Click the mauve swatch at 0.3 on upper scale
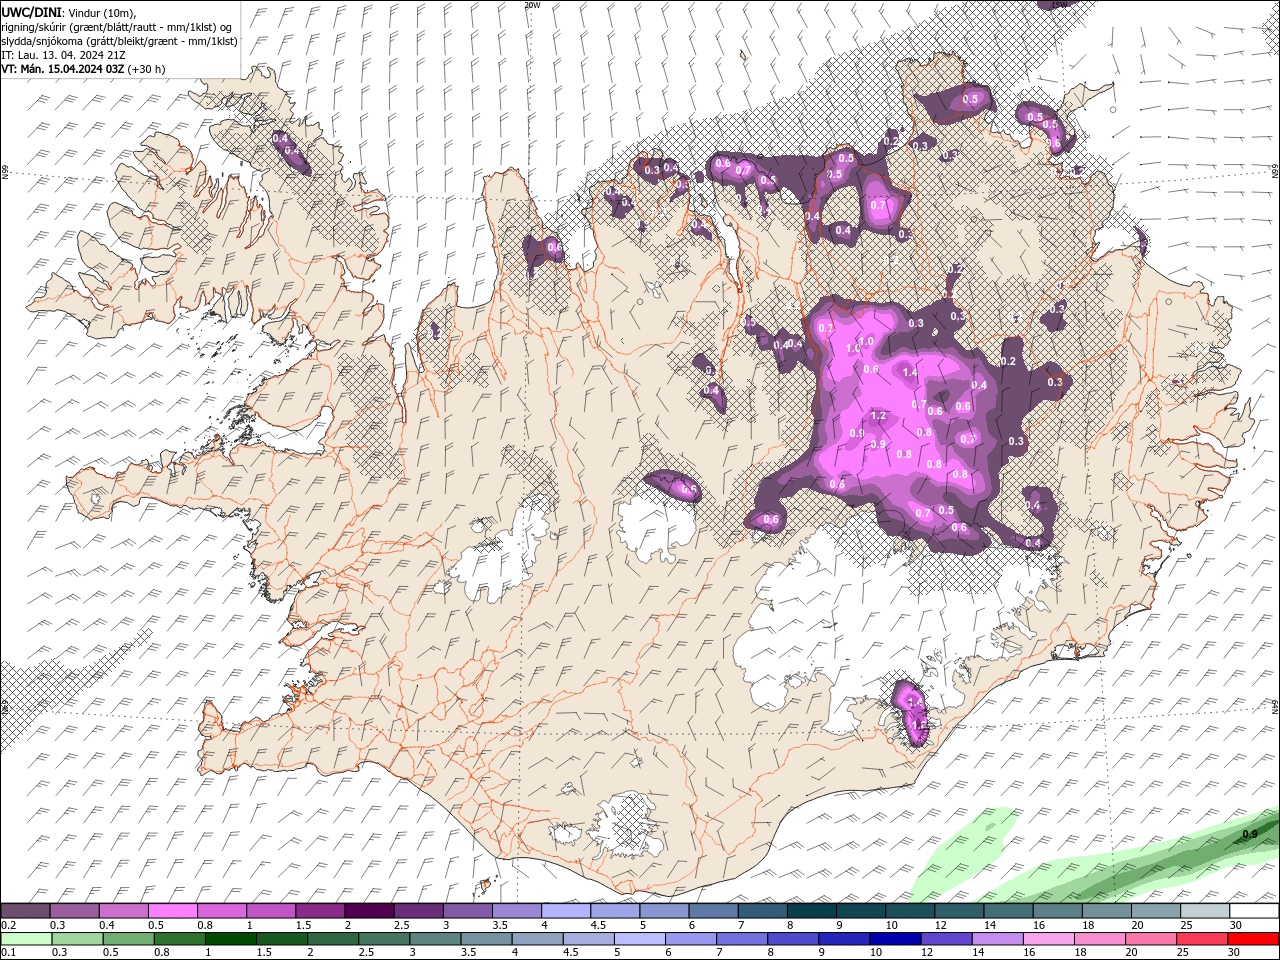The image size is (1280, 960). click(74, 911)
